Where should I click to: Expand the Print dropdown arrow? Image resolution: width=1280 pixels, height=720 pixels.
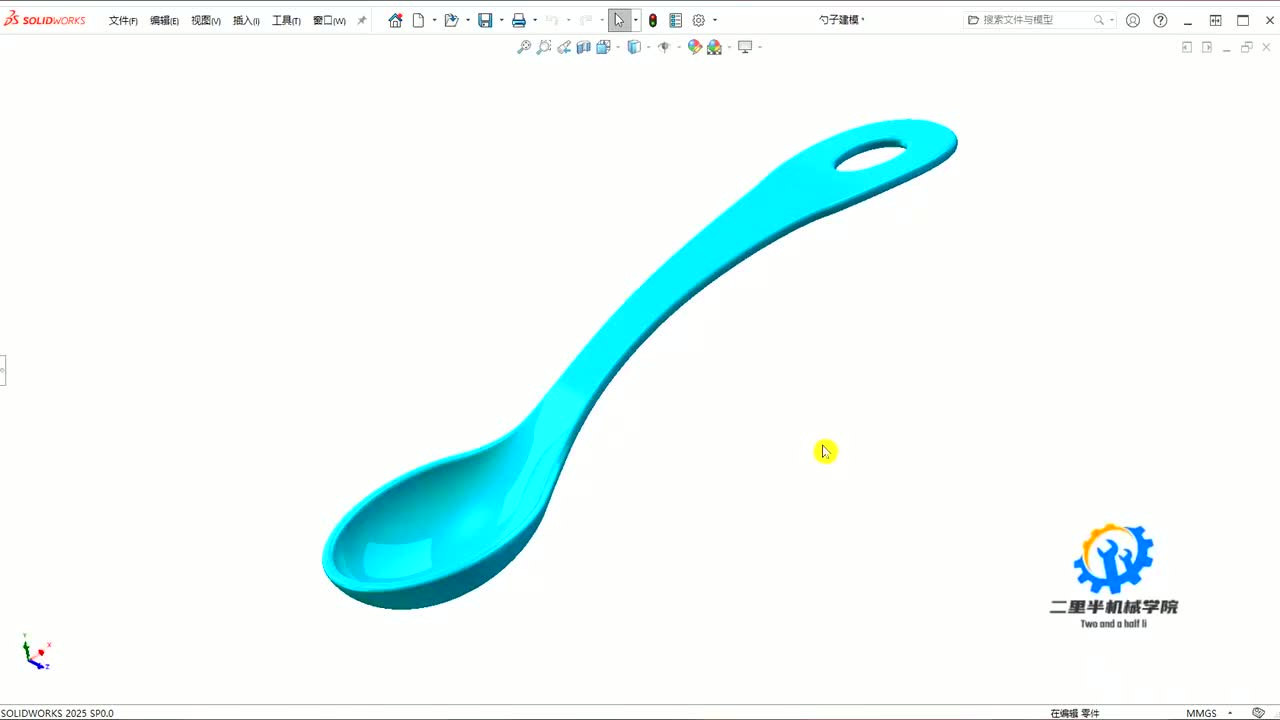(x=535, y=20)
